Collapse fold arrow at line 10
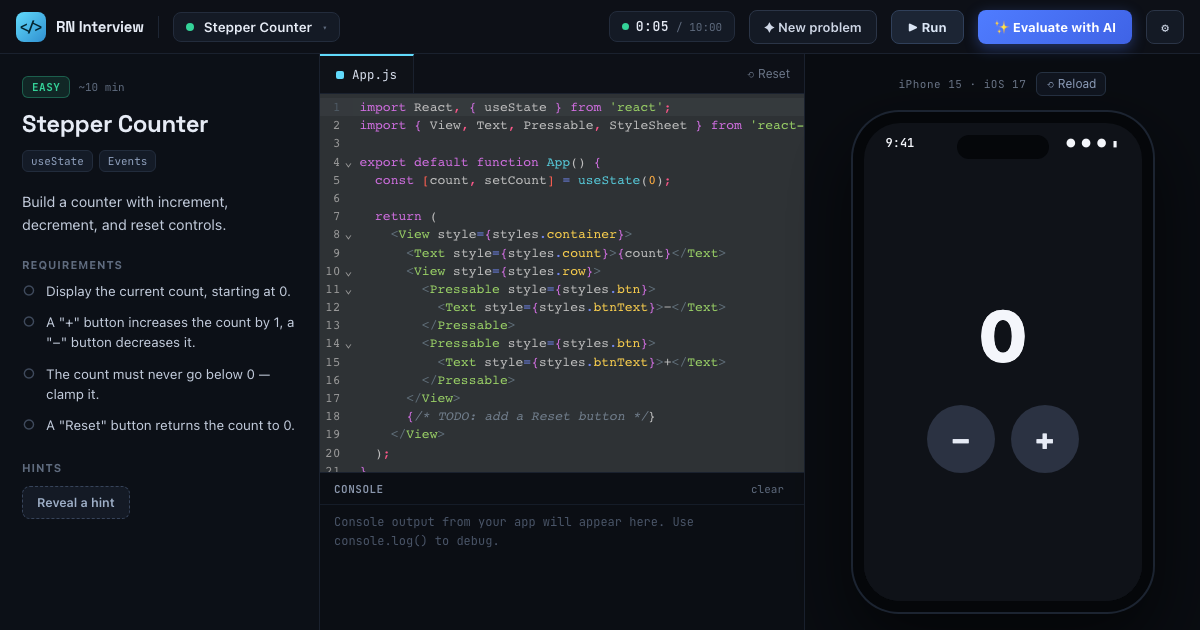The height and width of the screenshot is (630, 1200). pos(348,271)
